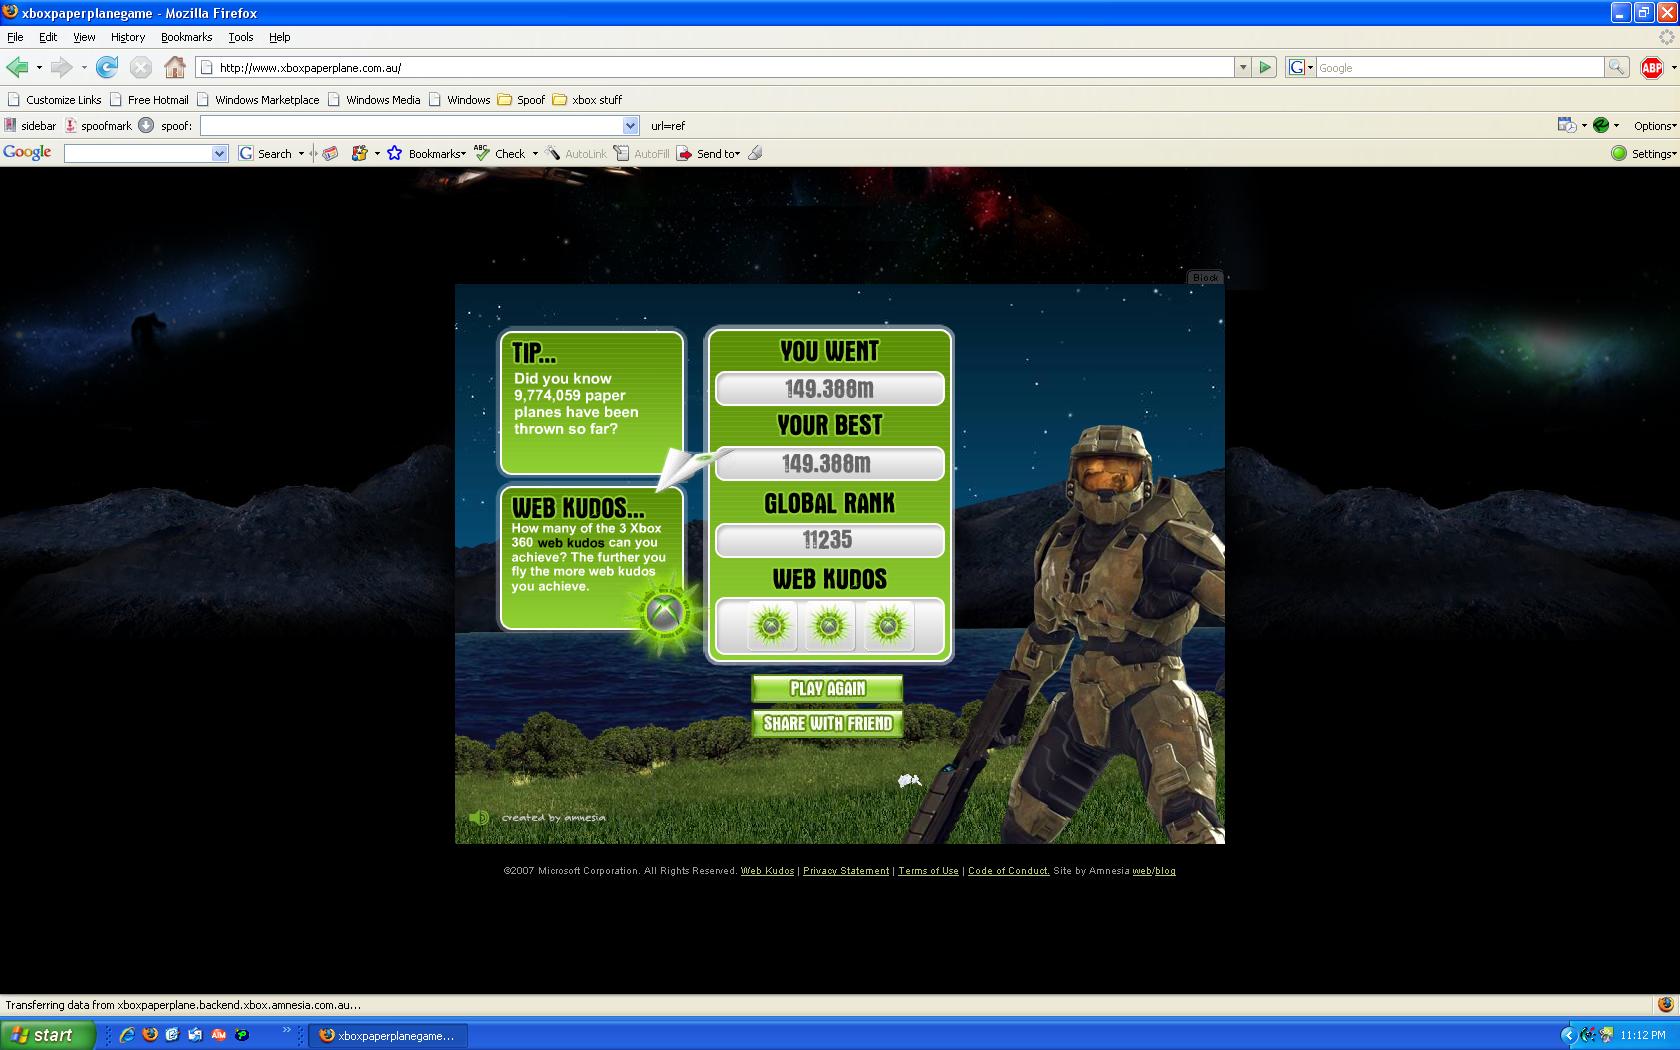Click the green swirl toolbar icon
1680x1050 pixels.
coord(1601,125)
